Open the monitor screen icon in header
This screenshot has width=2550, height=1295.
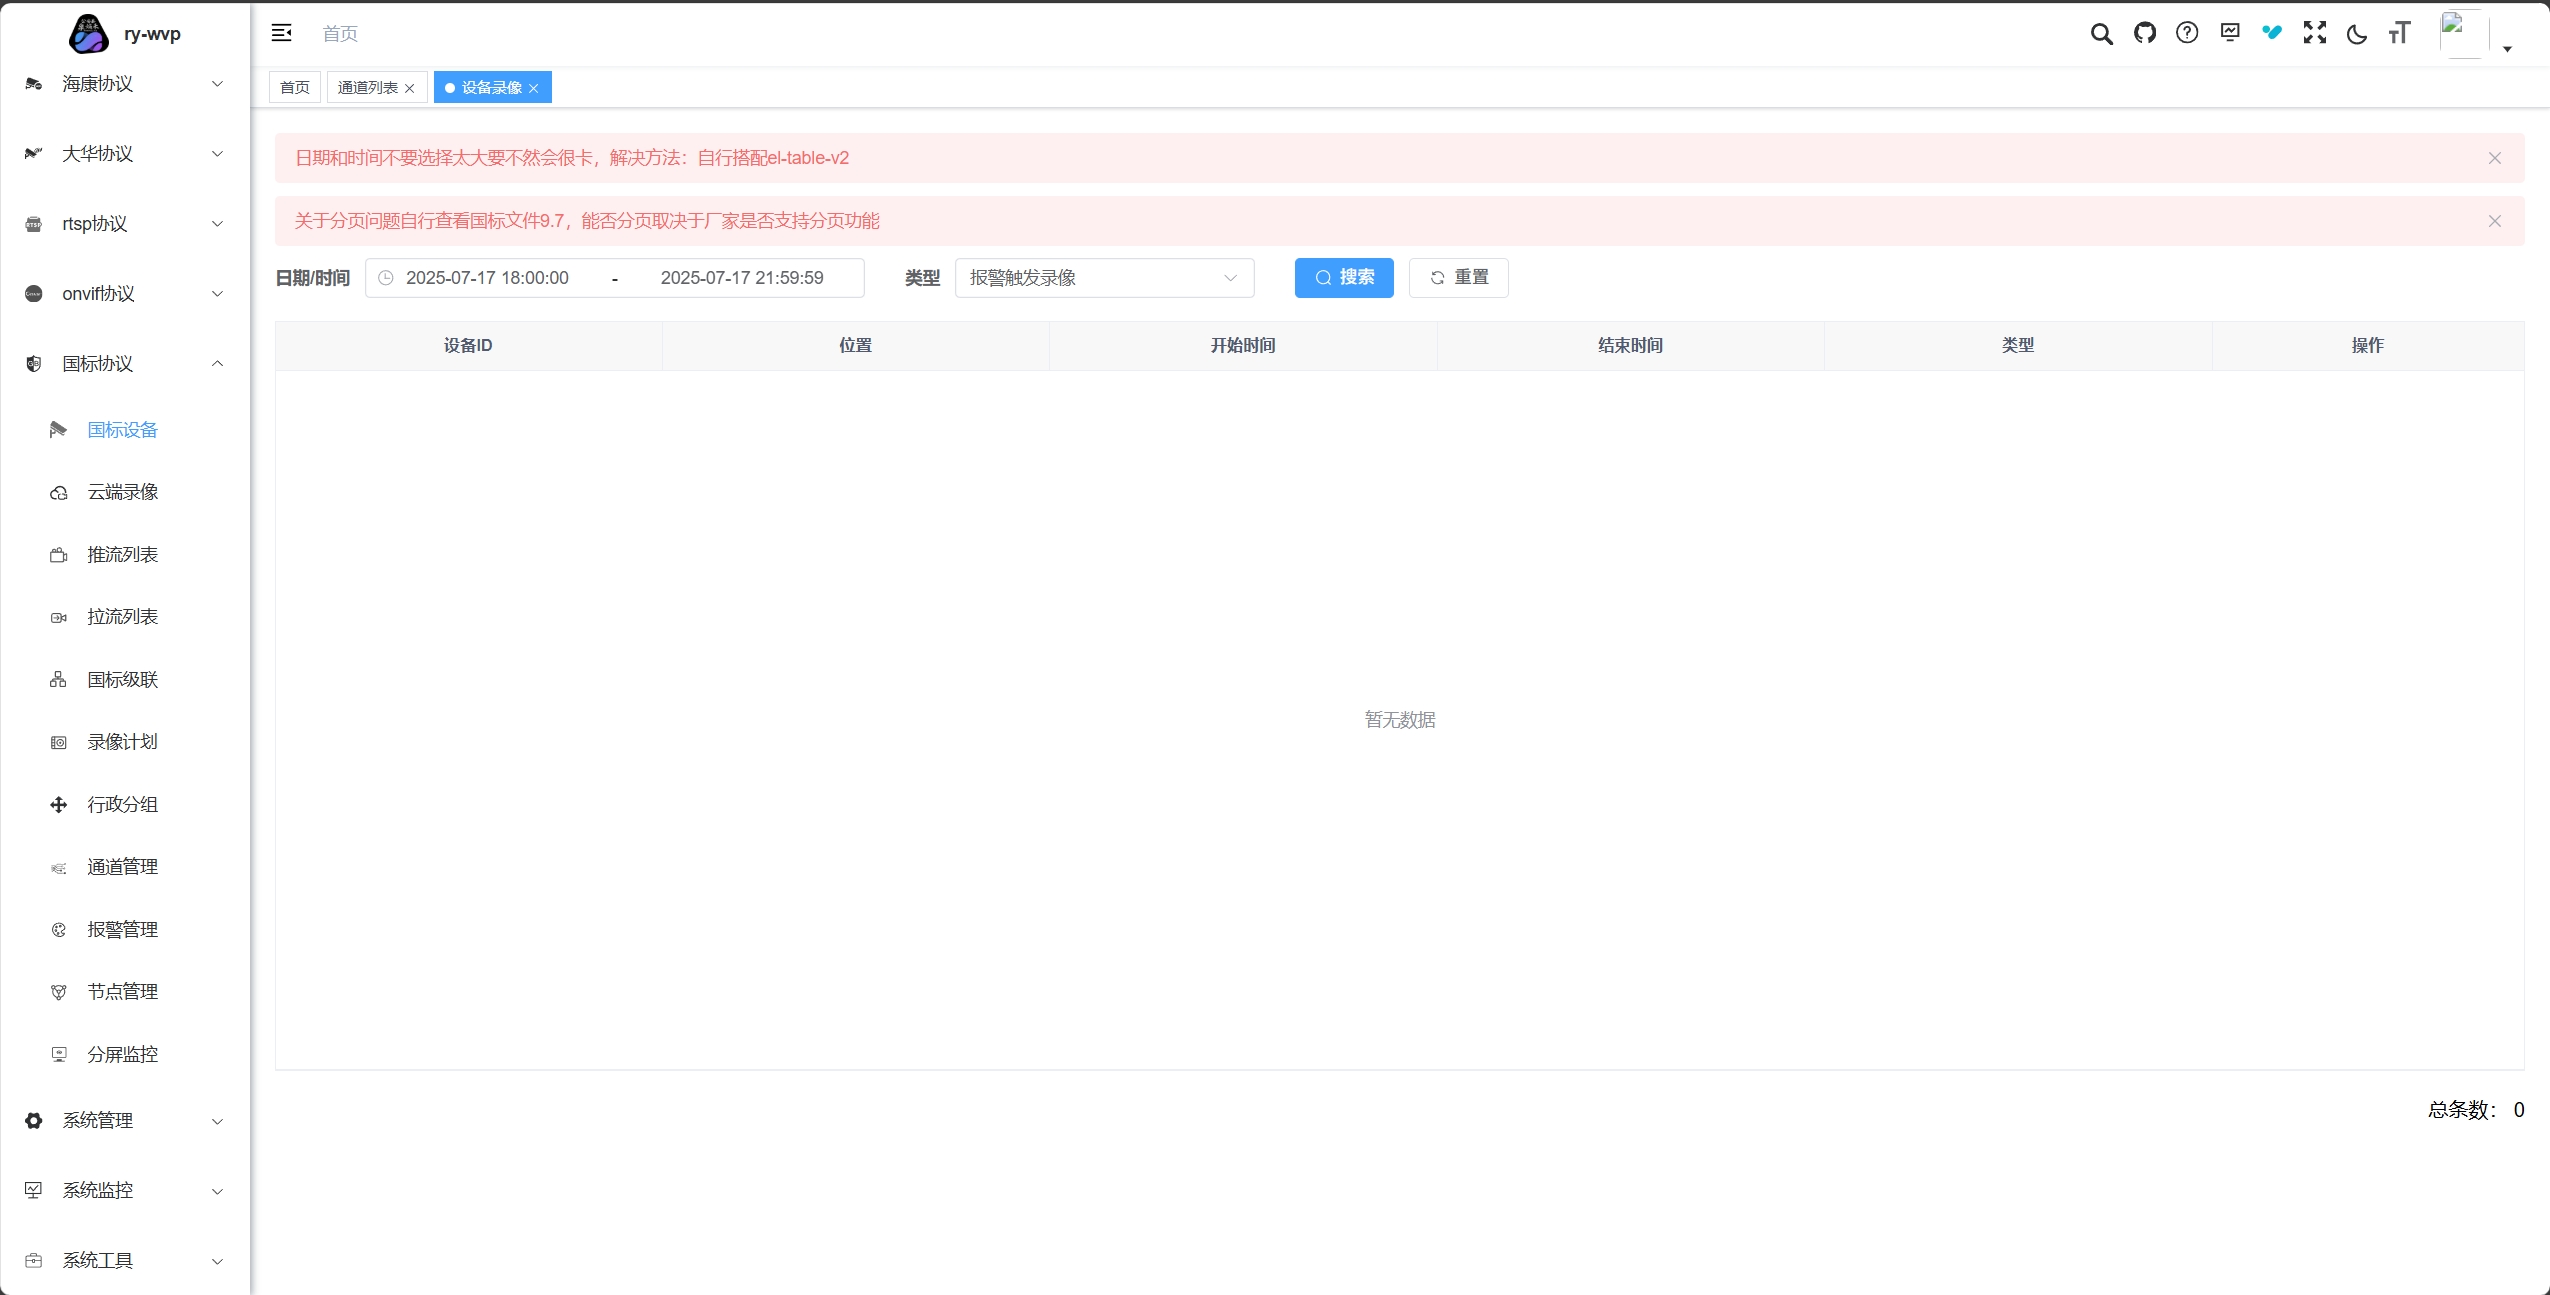[x=2229, y=33]
